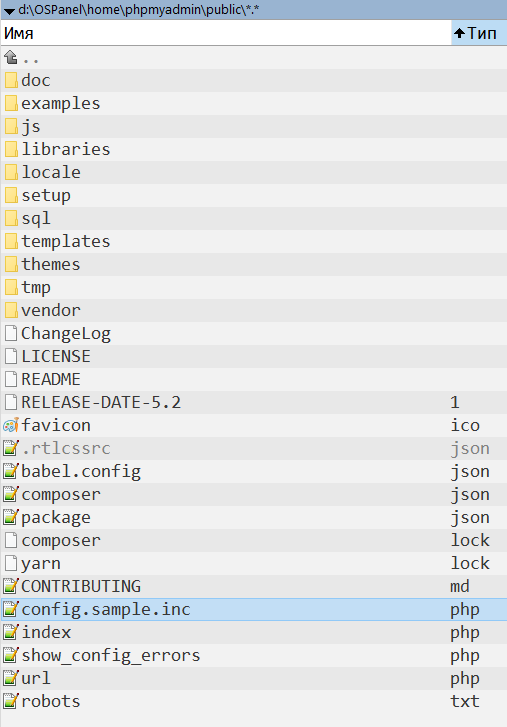Screen dimensions: 507x727
Task: Select the 'url' file name
Action: [x=36, y=678]
